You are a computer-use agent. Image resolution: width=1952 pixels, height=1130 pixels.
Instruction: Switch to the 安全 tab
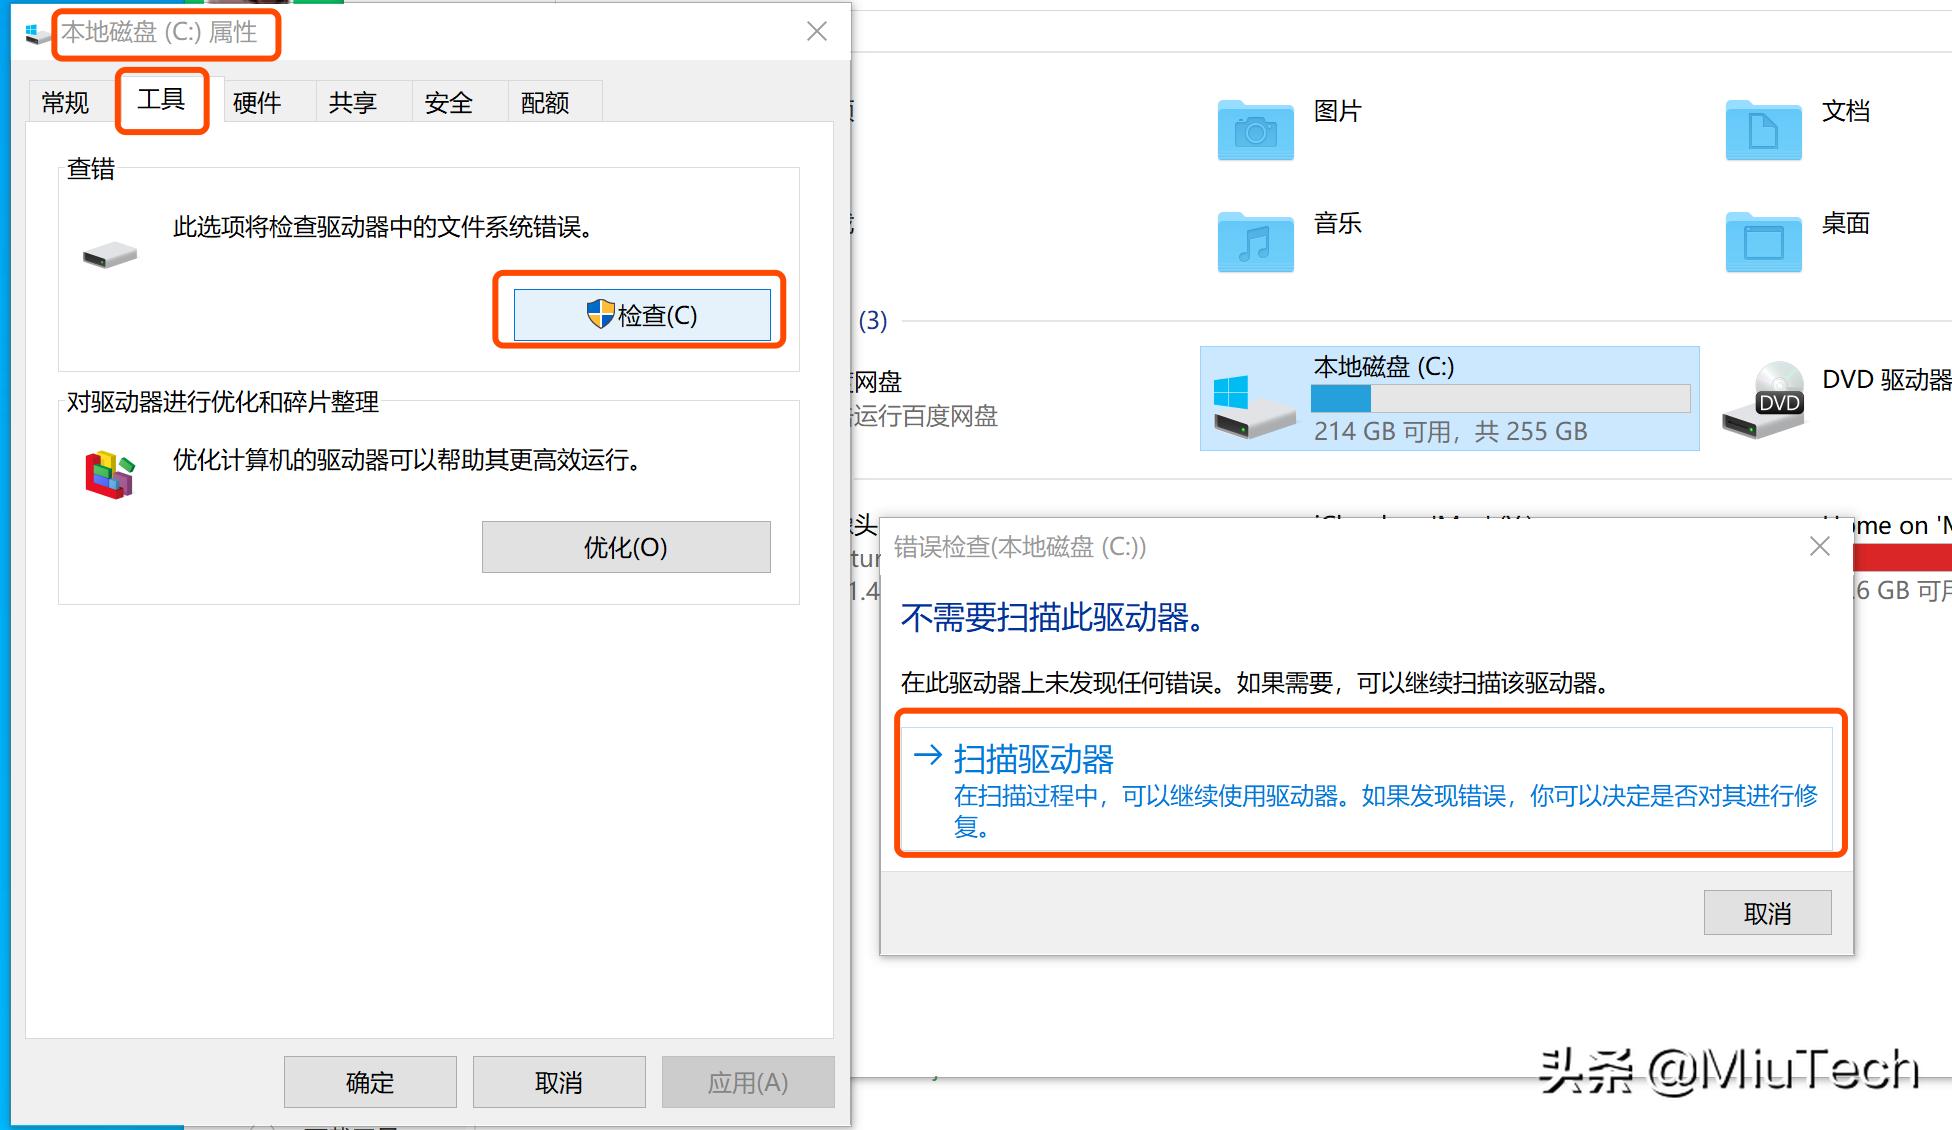(447, 101)
